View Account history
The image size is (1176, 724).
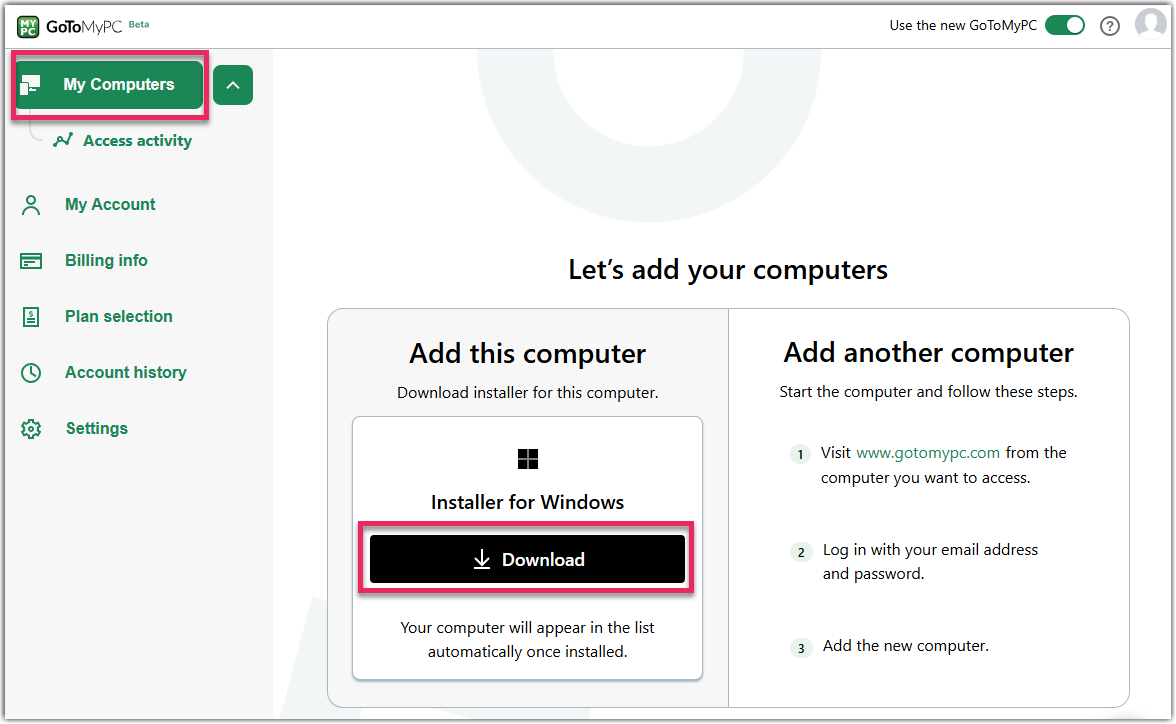[125, 372]
